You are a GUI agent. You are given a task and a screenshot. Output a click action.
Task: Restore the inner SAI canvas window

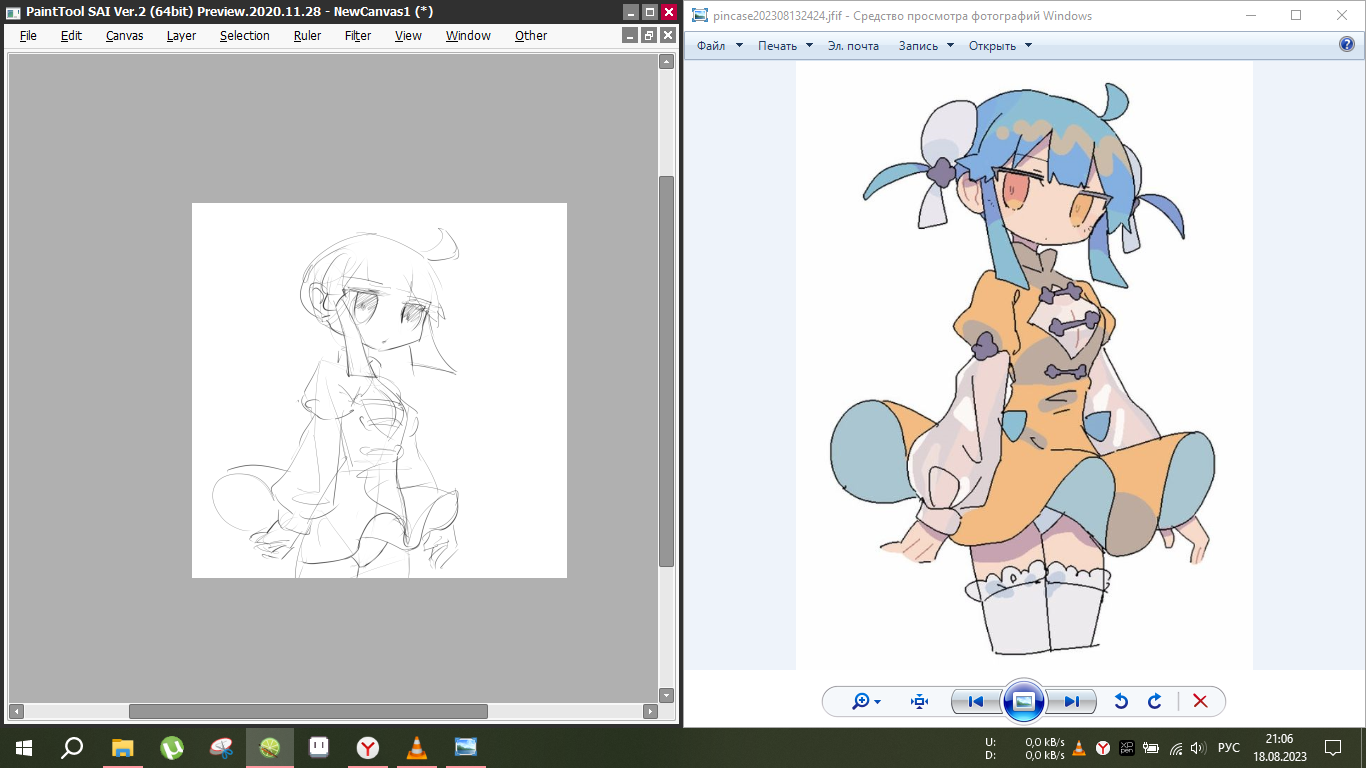(649, 35)
